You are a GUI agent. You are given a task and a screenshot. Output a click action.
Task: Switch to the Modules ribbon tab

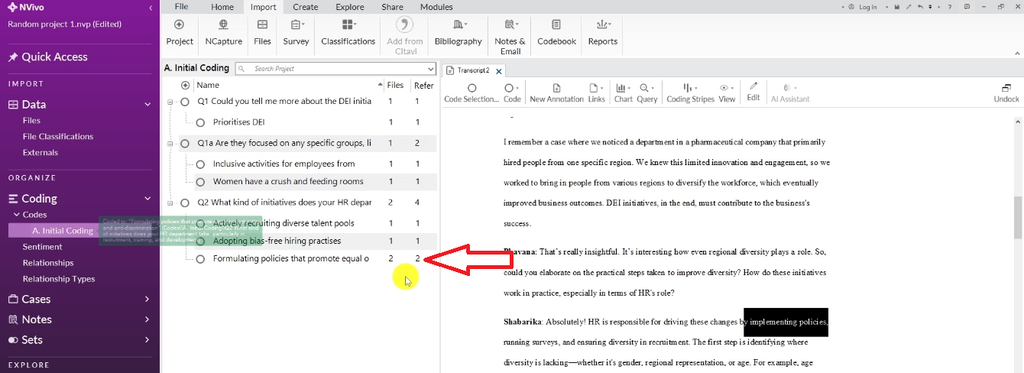tap(436, 7)
